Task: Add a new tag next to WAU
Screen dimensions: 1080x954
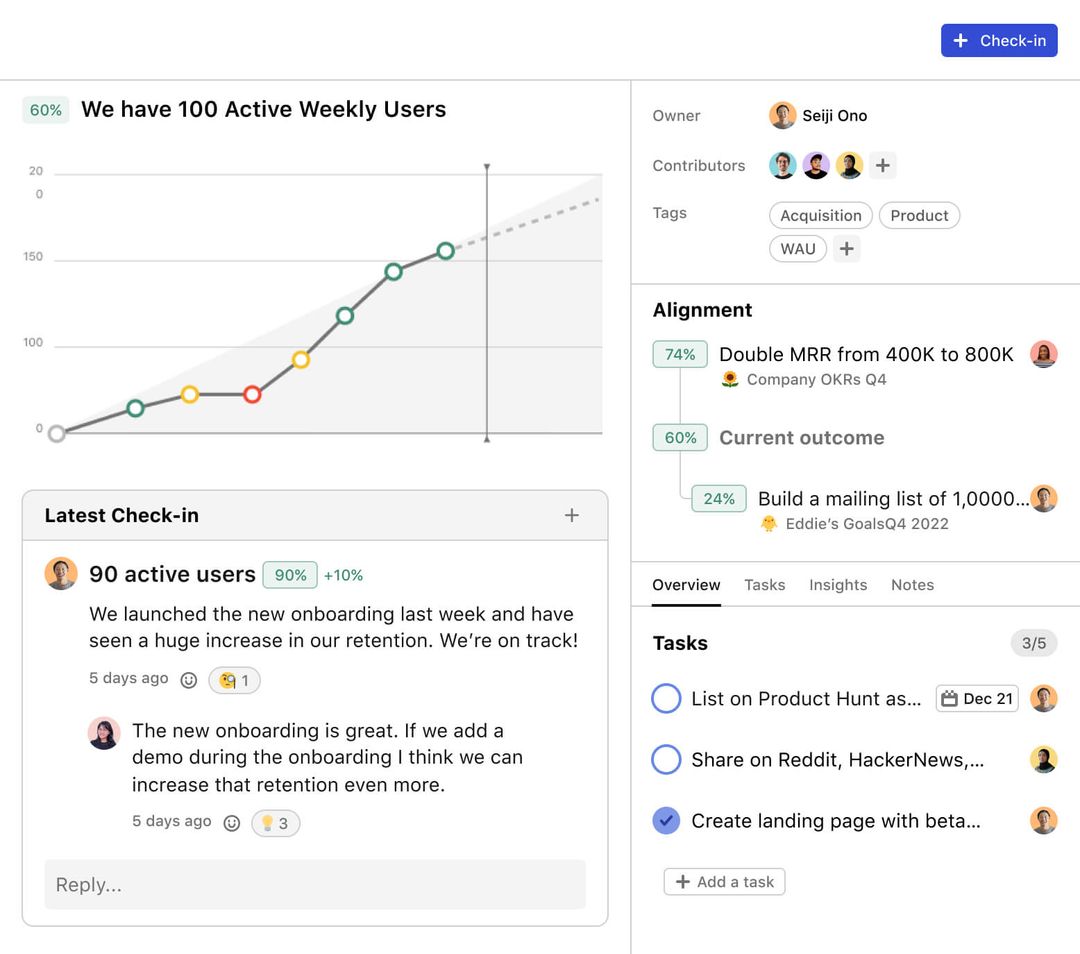Action: 846,249
